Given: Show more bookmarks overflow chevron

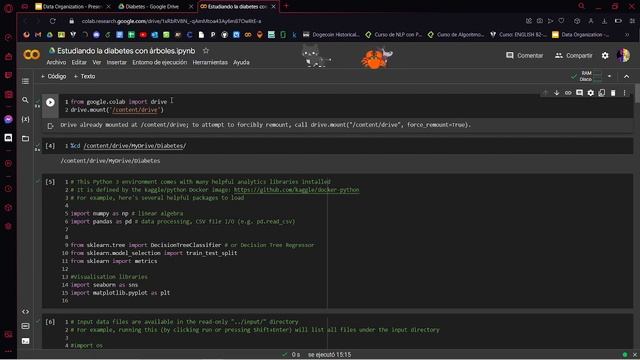Looking at the screenshot, I should tap(627, 35).
